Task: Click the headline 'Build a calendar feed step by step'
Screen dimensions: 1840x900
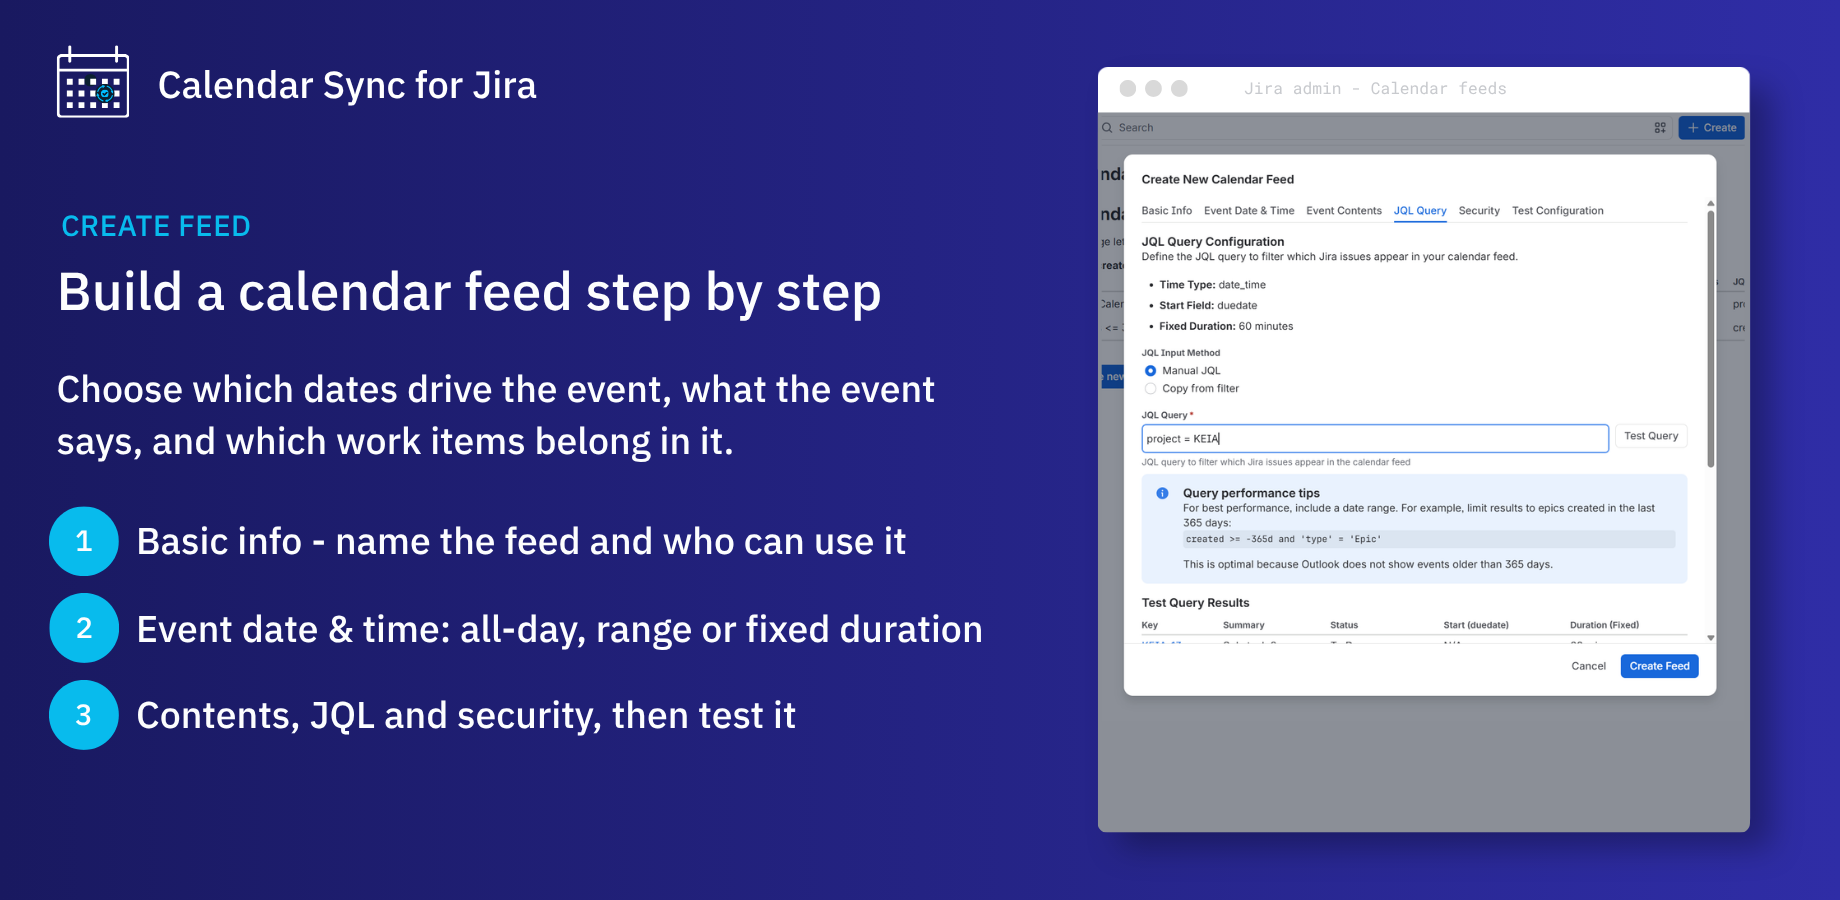Action: (469, 293)
